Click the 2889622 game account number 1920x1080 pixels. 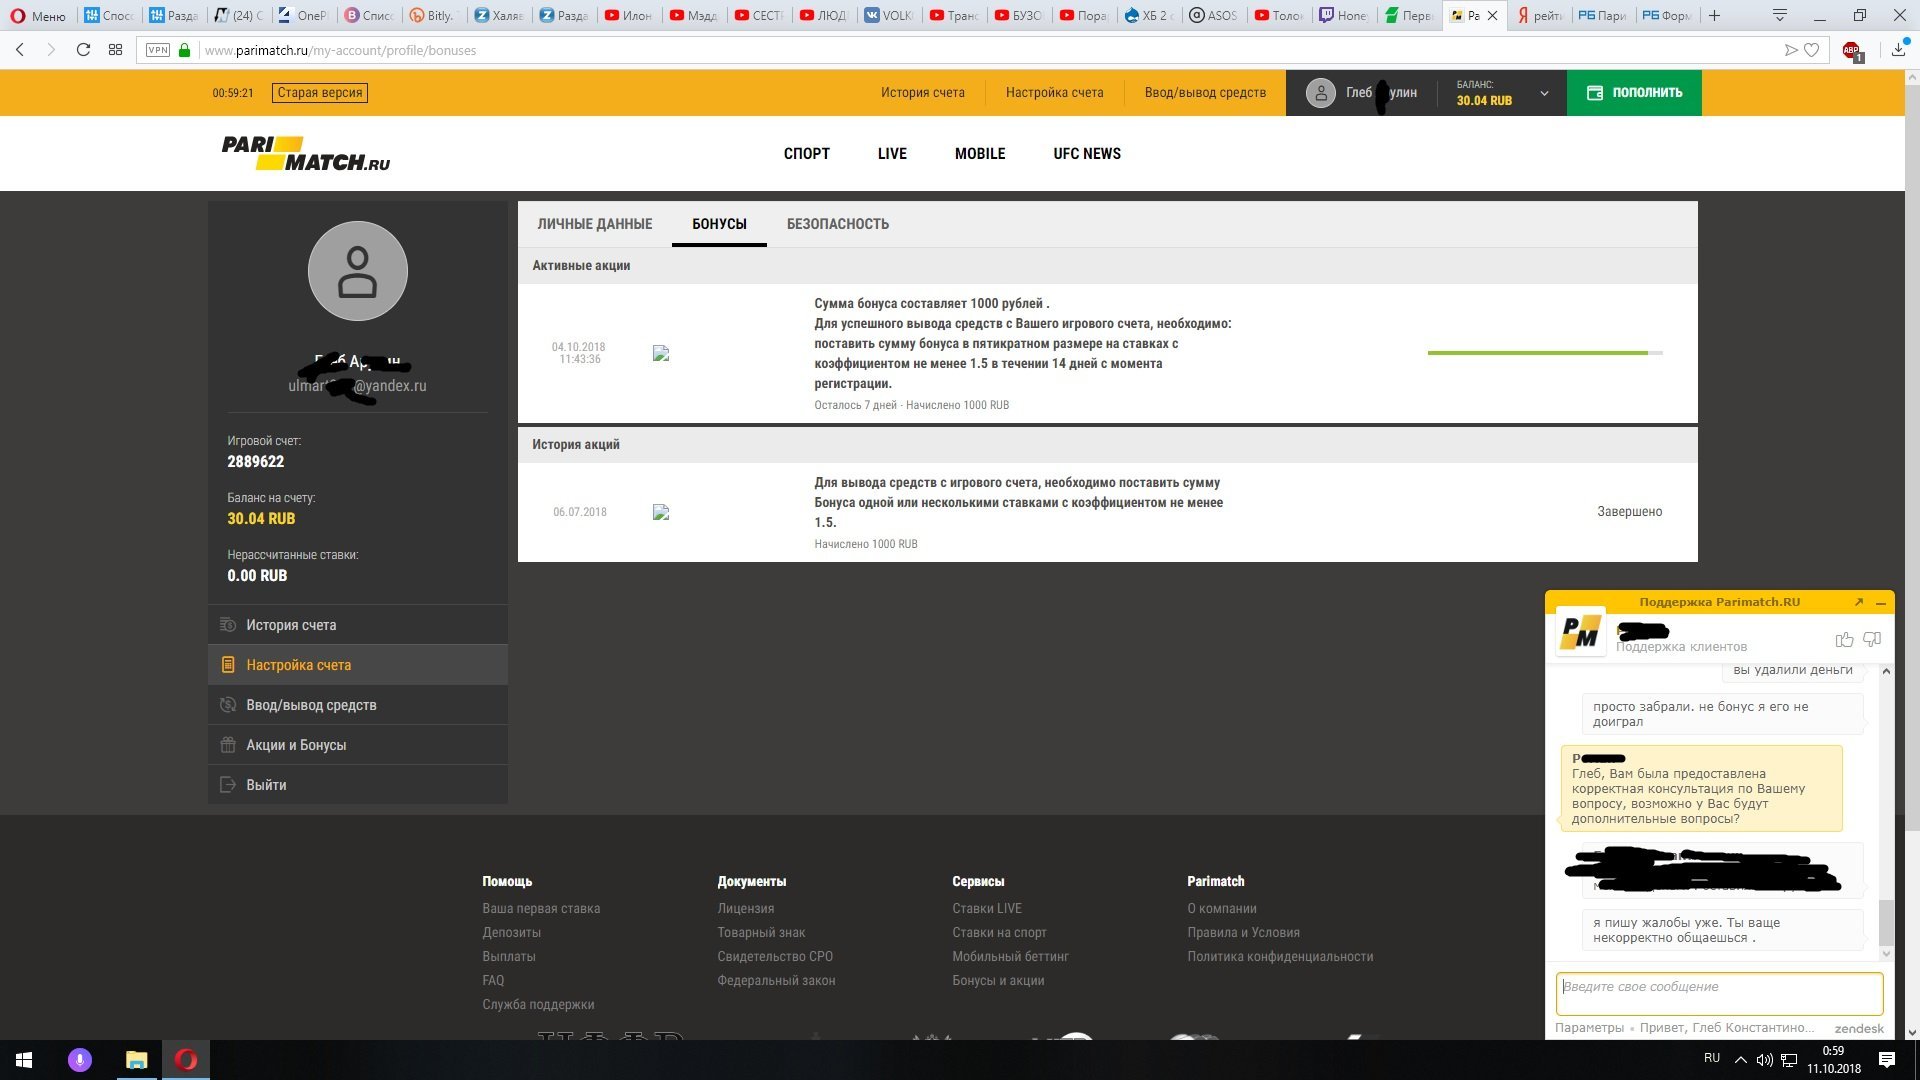click(x=256, y=462)
